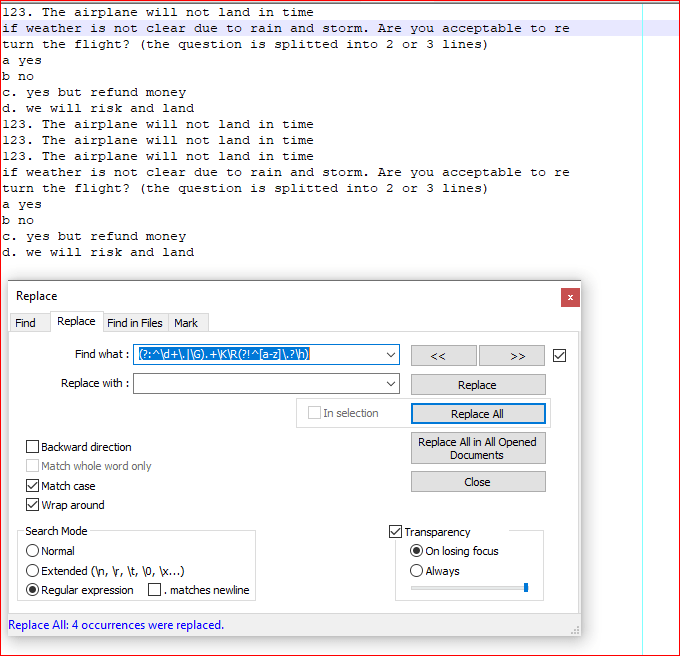The image size is (680, 656).
Task: Select transparency On losing focus
Action: [x=416, y=551]
